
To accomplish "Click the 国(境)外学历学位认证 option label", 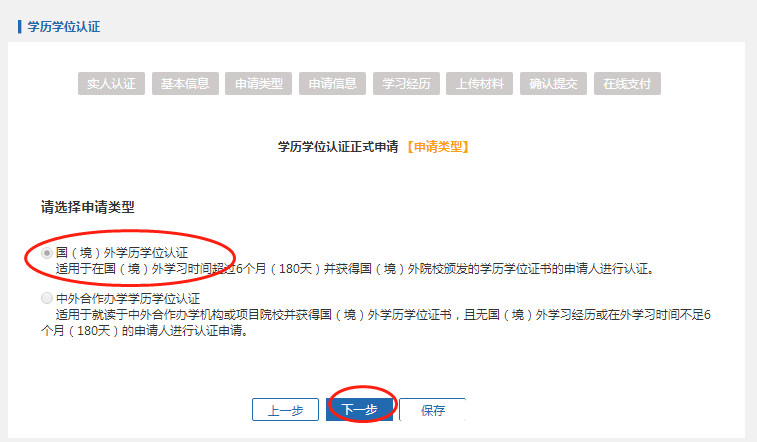I will click(122, 252).
